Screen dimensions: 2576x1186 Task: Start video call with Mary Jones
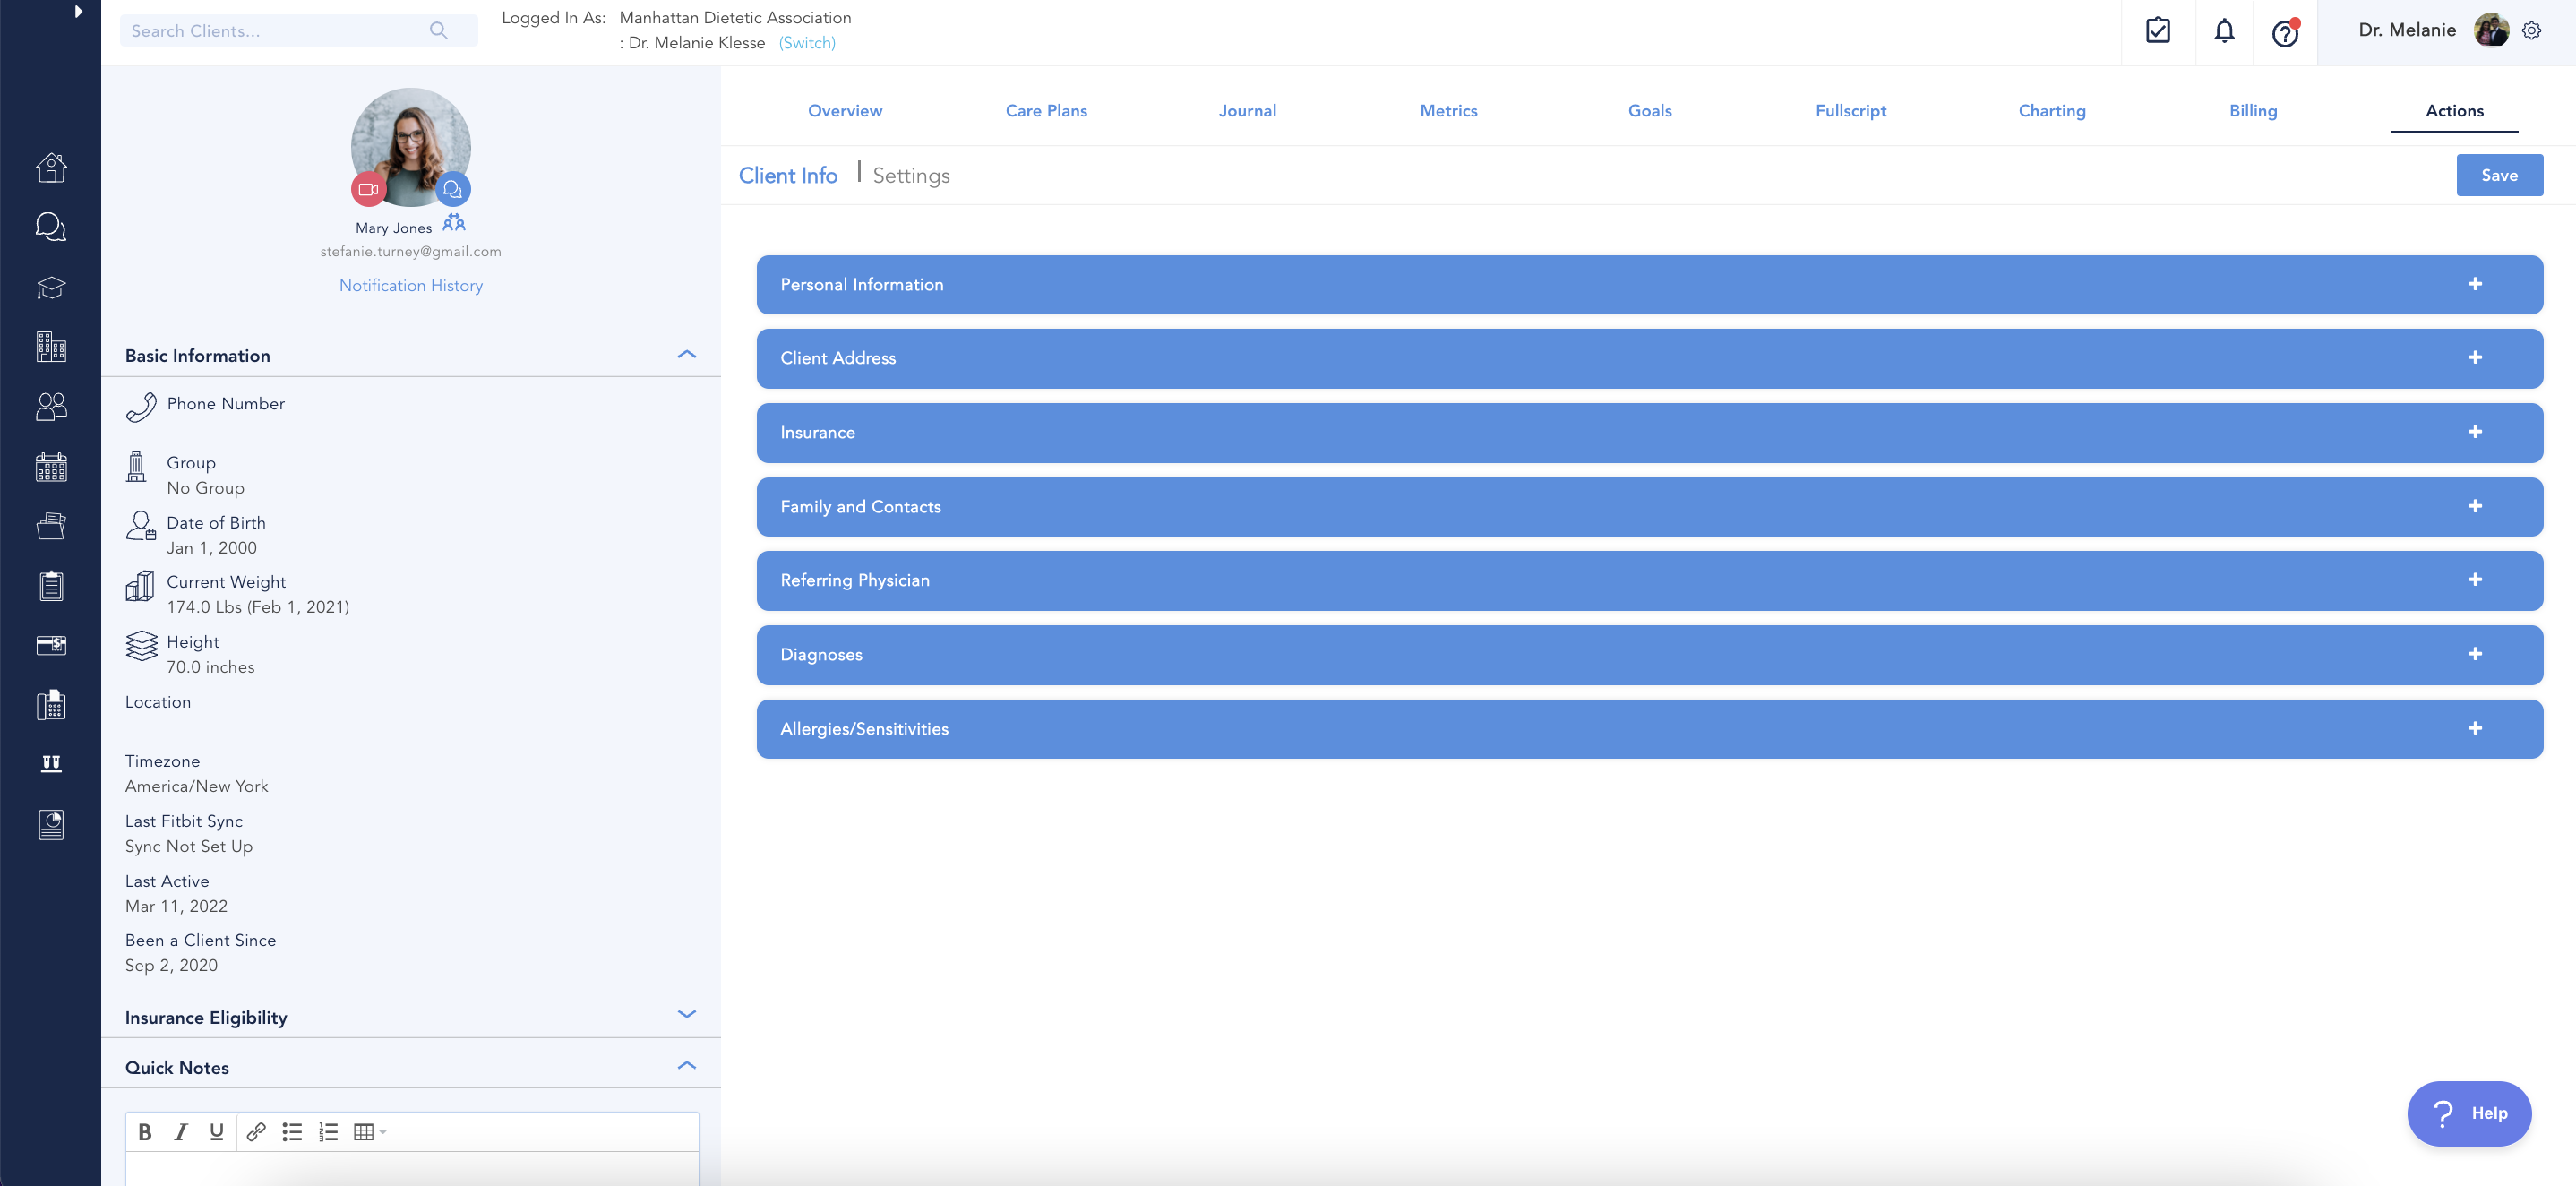[368, 189]
